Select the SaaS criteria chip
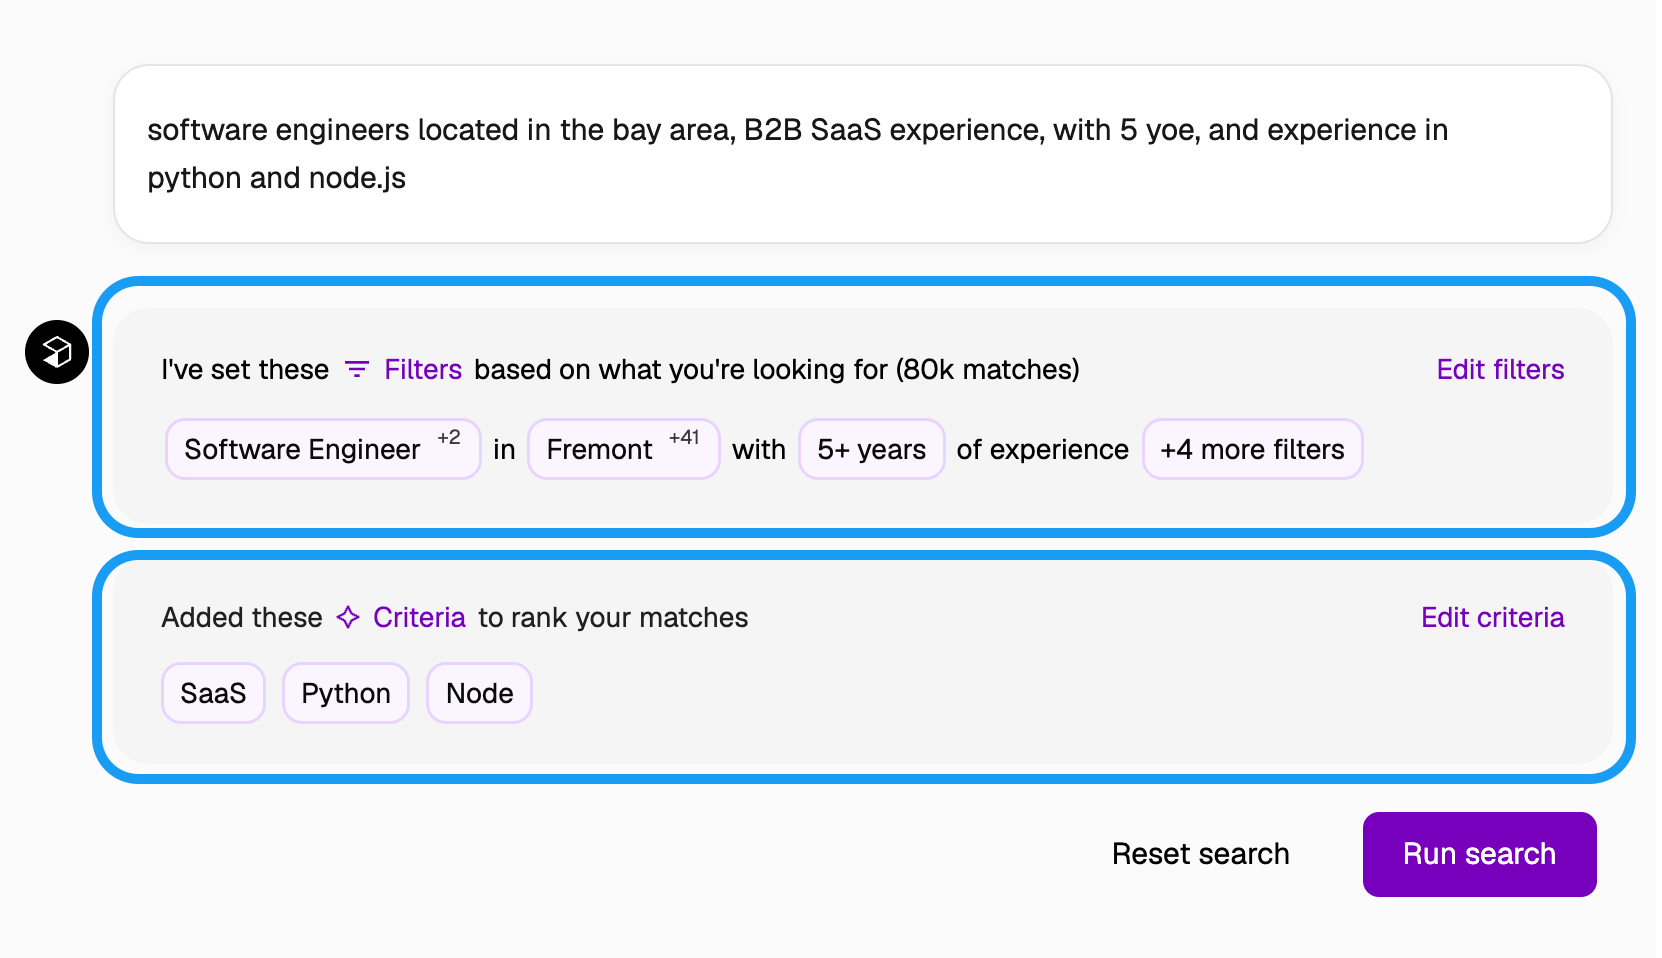Viewport: 1662px width, 958px height. [213, 693]
